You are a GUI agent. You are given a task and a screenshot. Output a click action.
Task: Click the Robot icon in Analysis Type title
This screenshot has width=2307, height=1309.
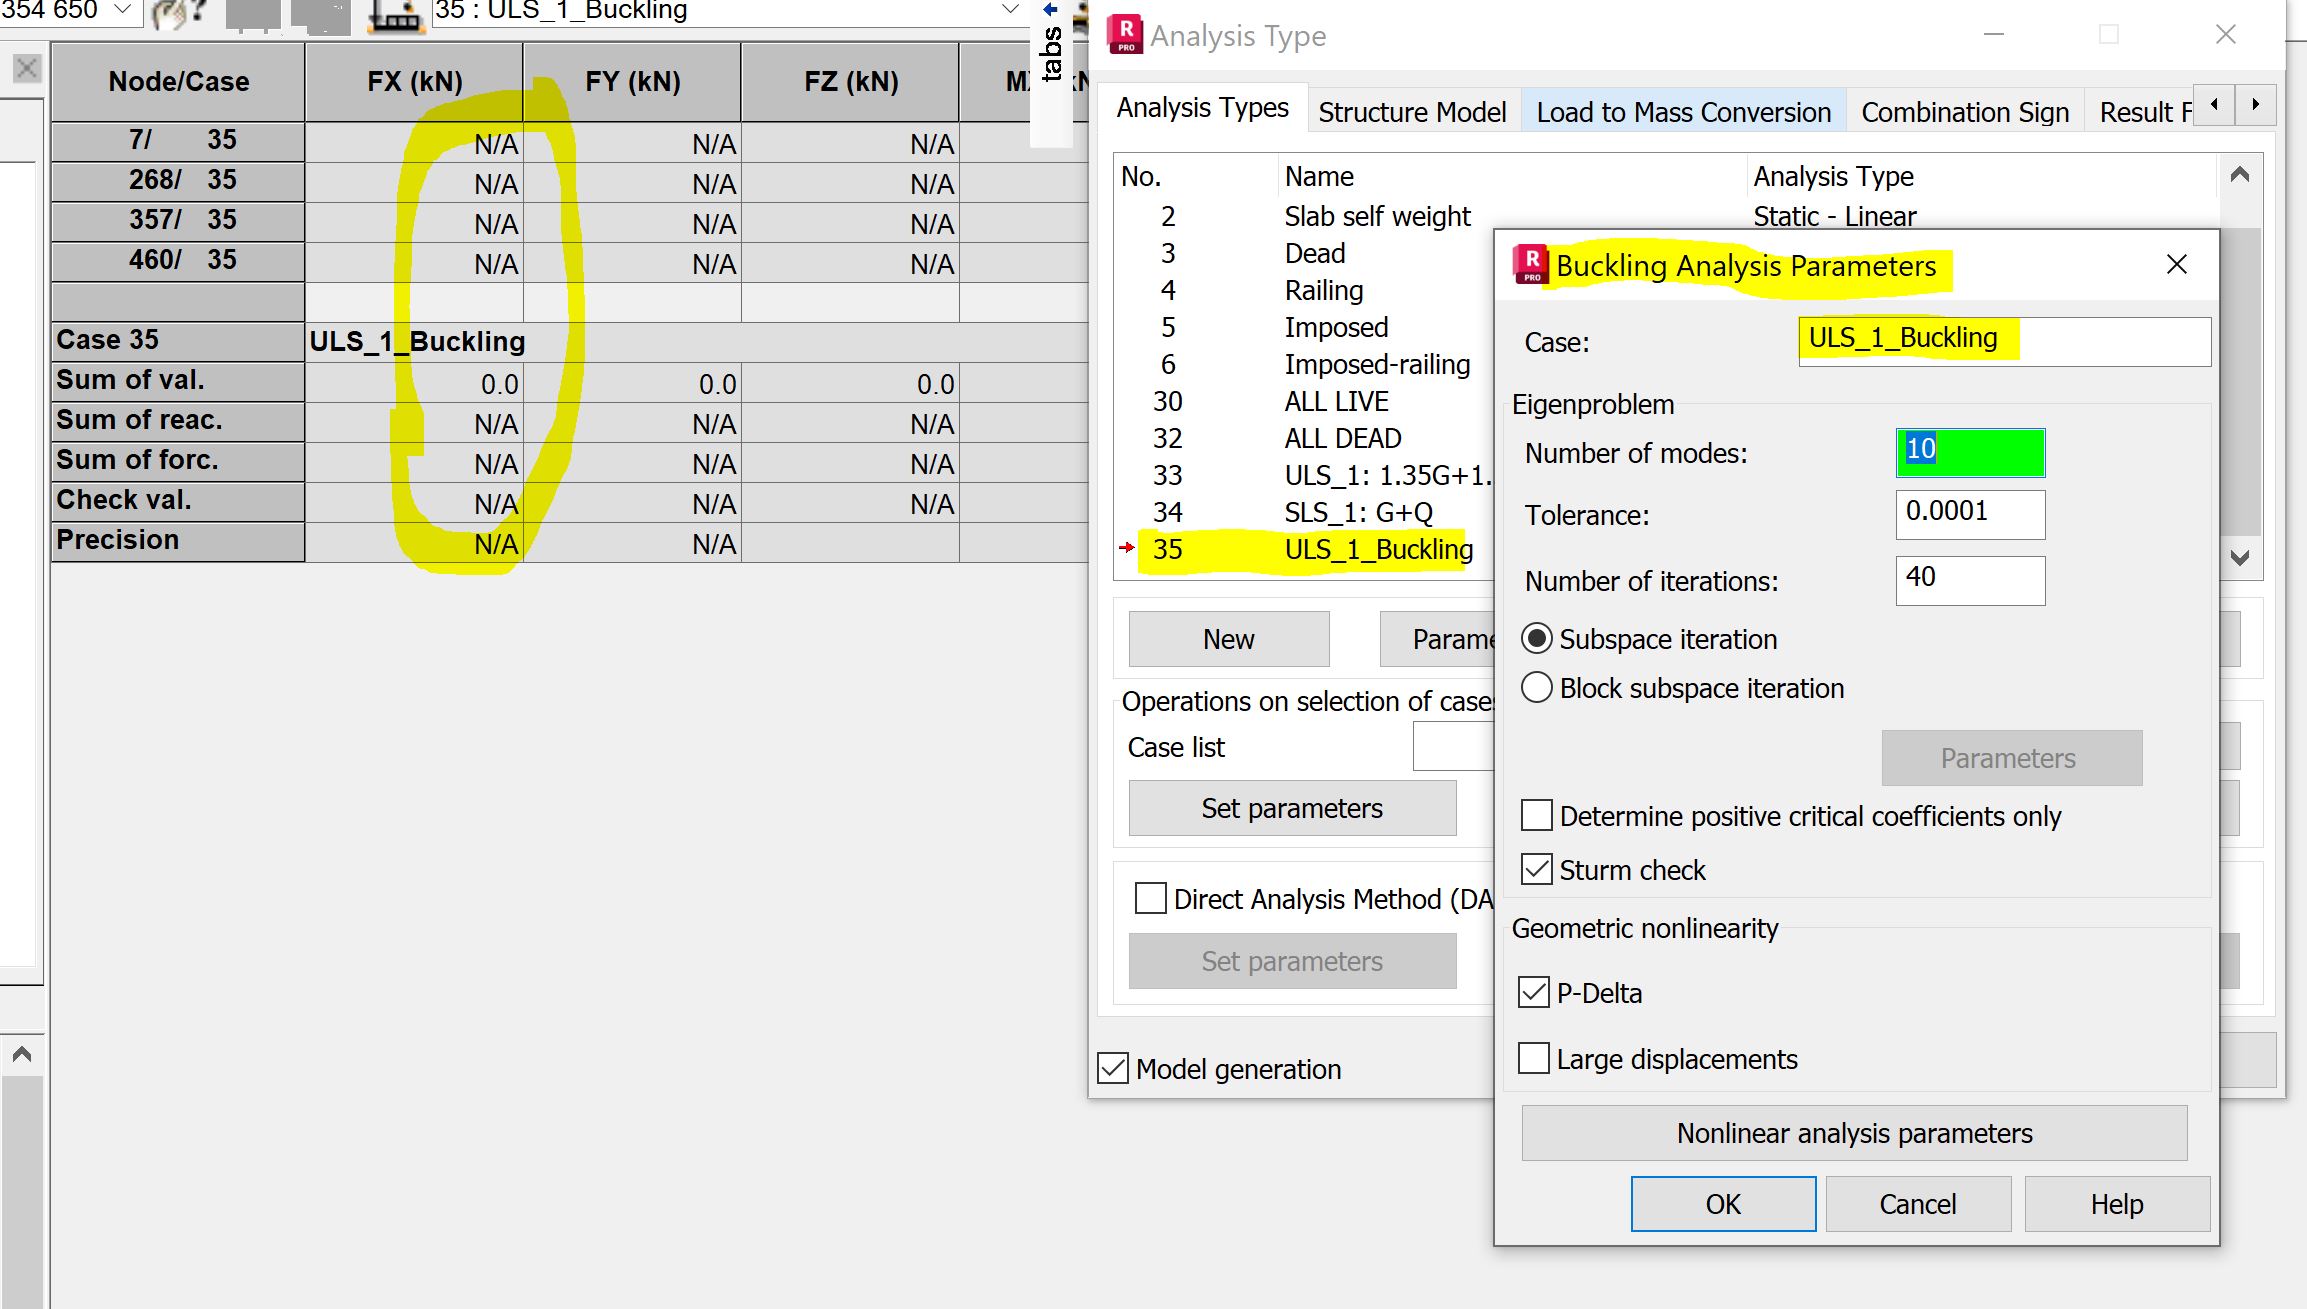click(1125, 35)
